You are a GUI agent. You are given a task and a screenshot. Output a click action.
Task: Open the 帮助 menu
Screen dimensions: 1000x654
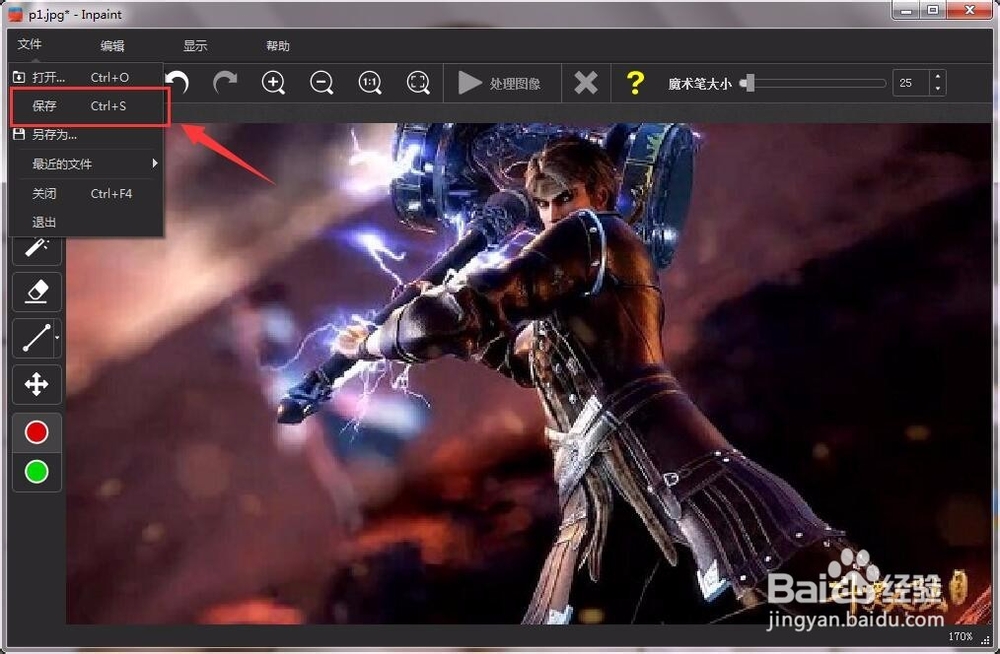tap(278, 45)
